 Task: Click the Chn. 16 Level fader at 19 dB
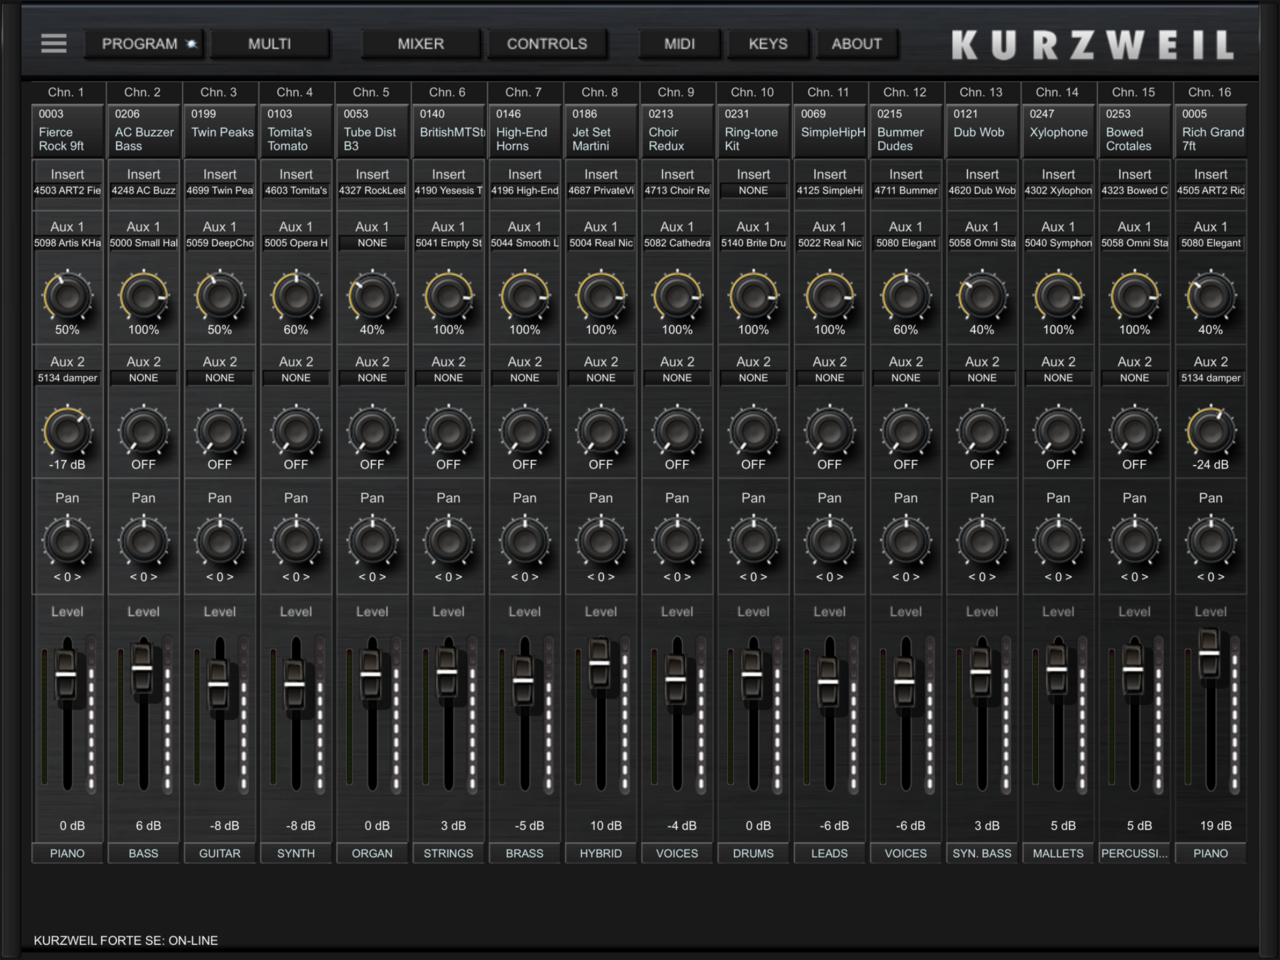pos(1210,652)
